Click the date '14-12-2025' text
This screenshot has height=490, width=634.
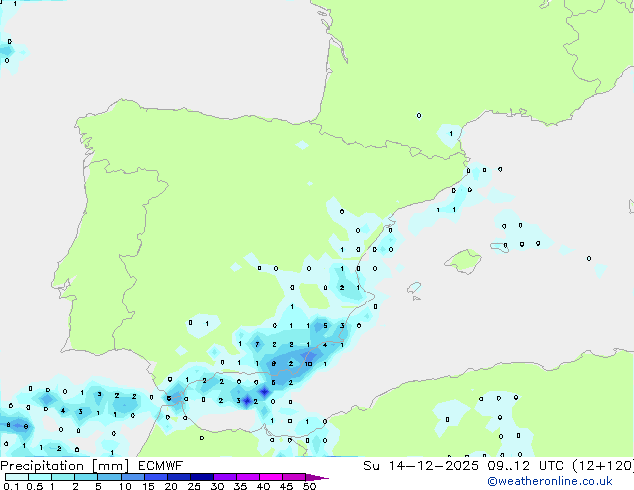pos(433,466)
